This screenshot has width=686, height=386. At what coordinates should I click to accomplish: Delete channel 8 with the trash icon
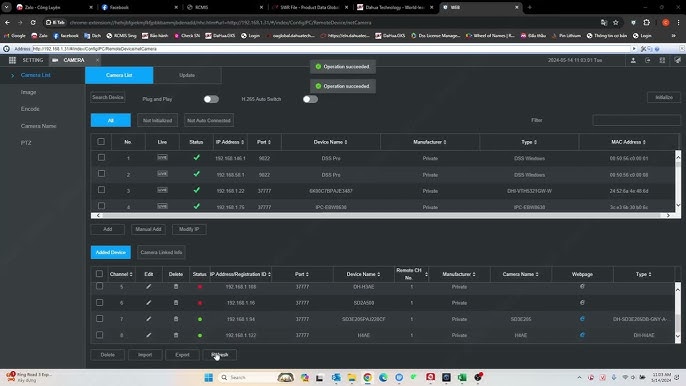[x=176, y=335]
